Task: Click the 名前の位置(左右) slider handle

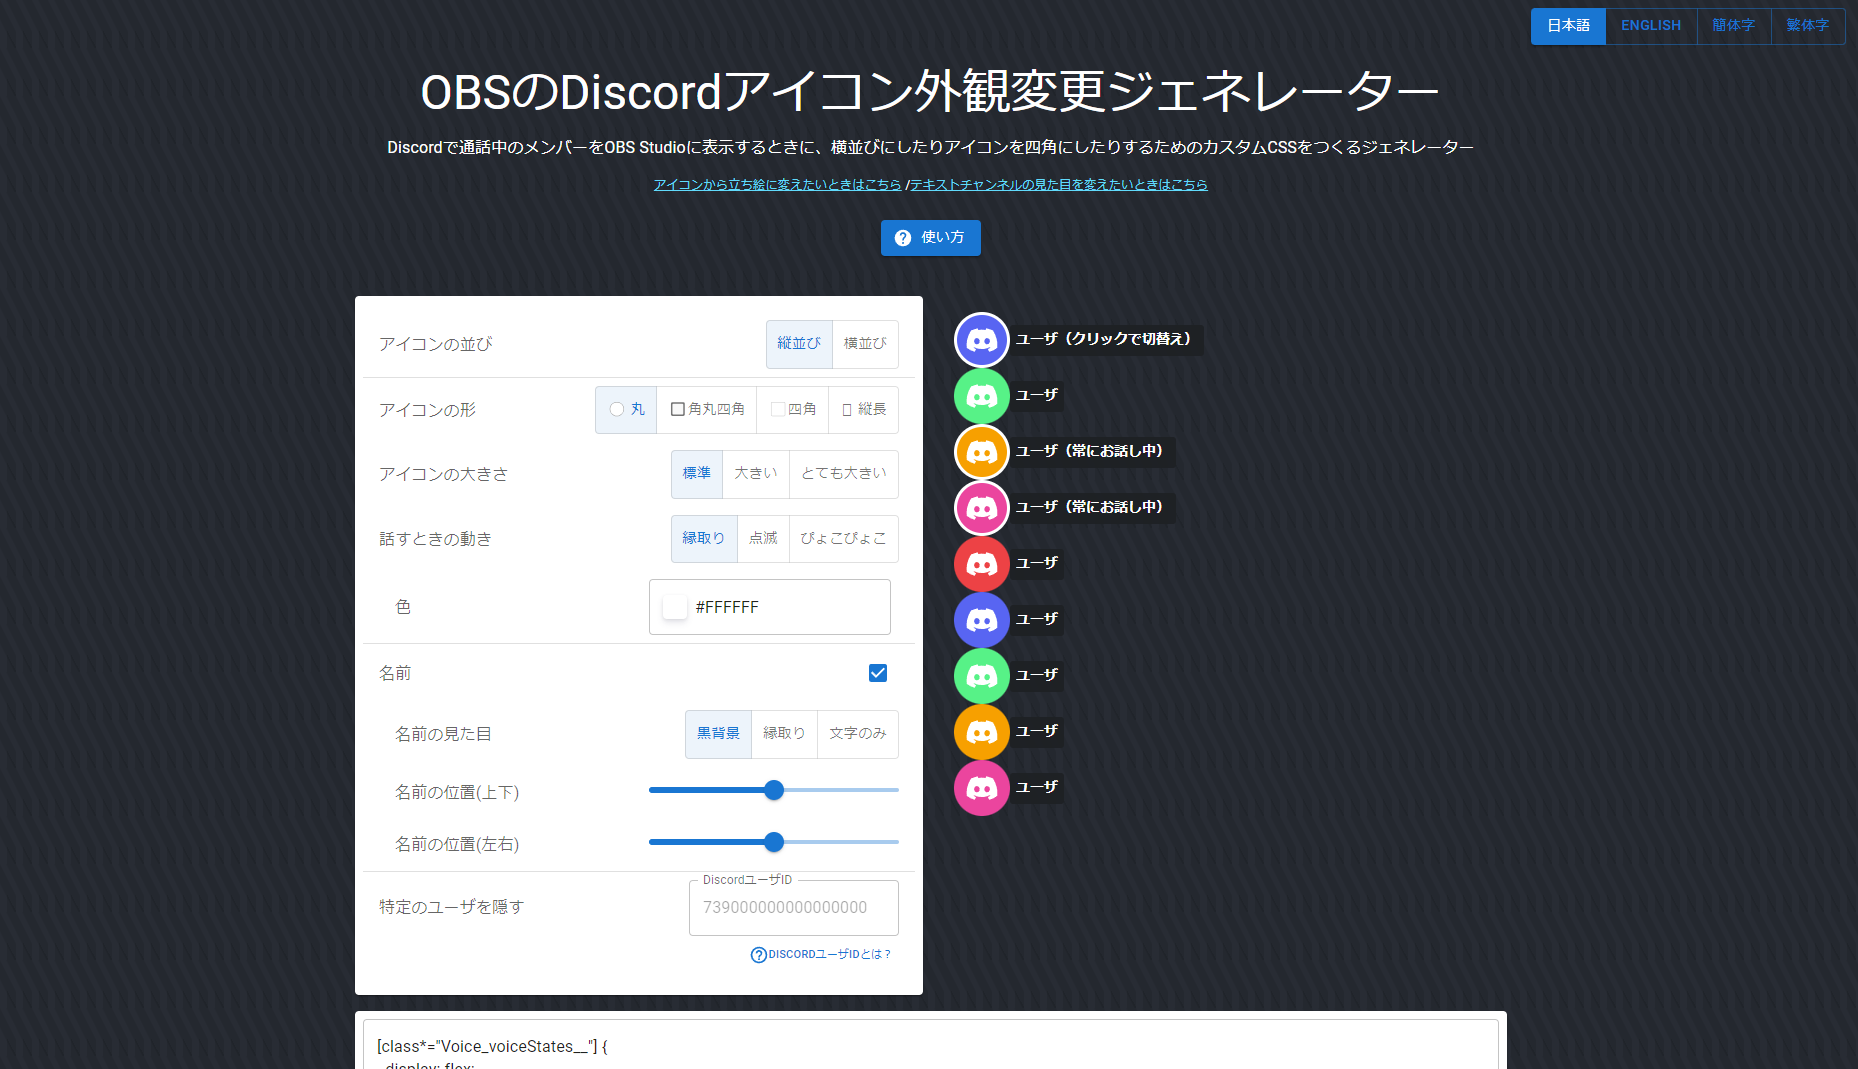Action: point(774,843)
